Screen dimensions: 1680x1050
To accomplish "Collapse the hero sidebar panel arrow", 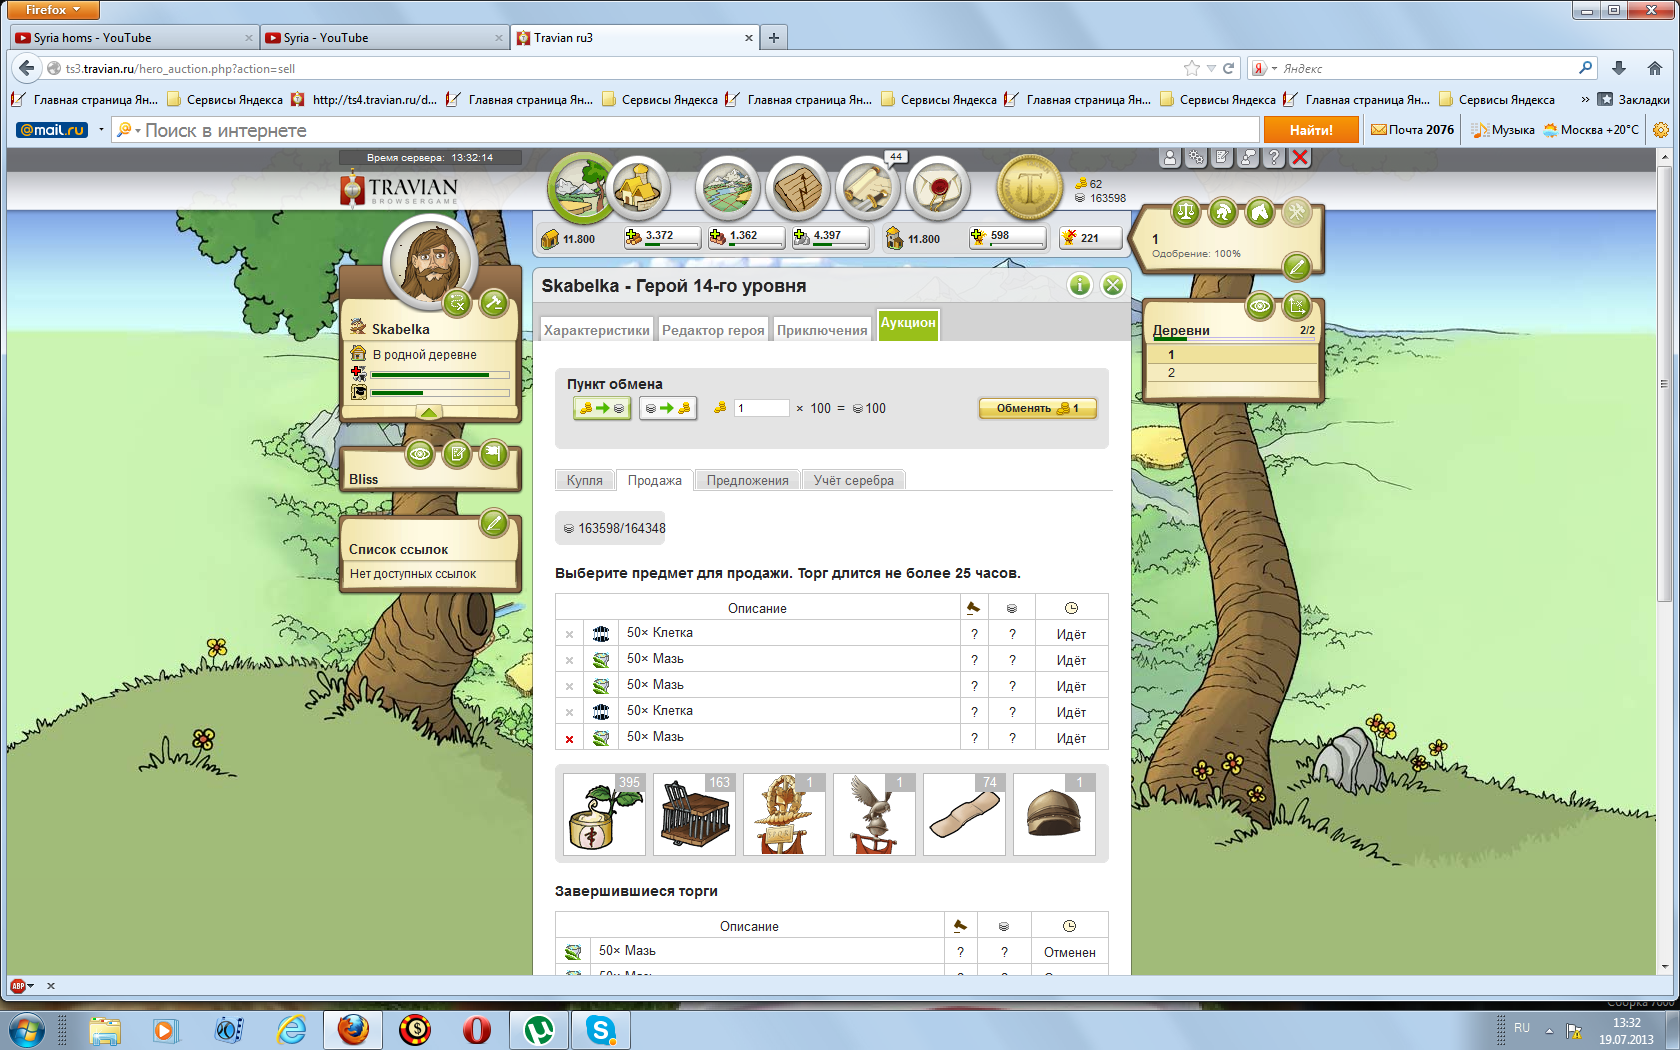I will (x=428, y=412).
